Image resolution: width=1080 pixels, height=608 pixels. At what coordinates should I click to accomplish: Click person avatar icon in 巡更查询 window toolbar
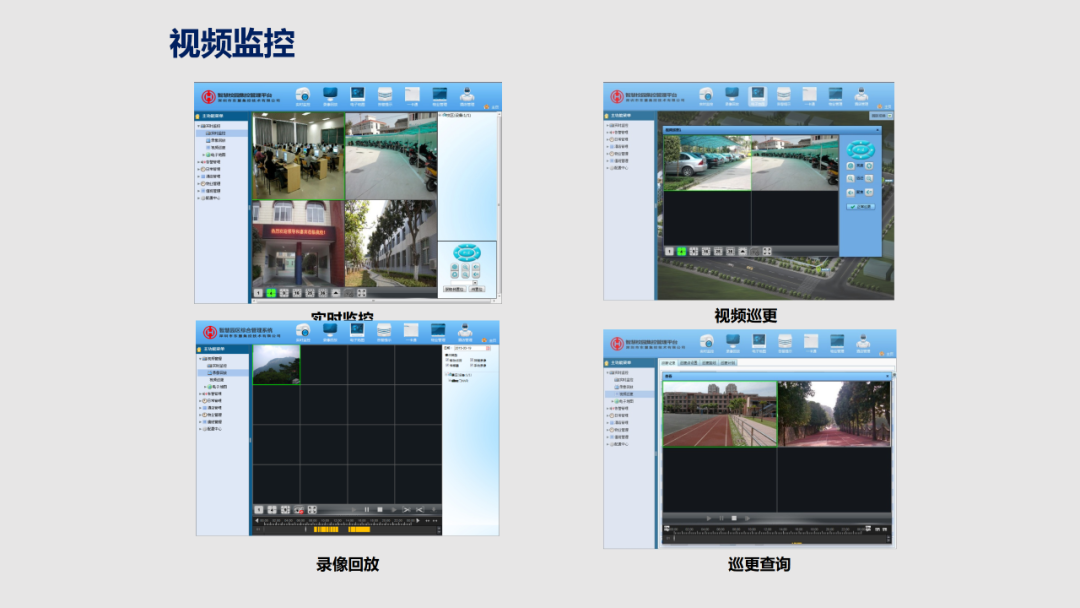click(x=862, y=342)
